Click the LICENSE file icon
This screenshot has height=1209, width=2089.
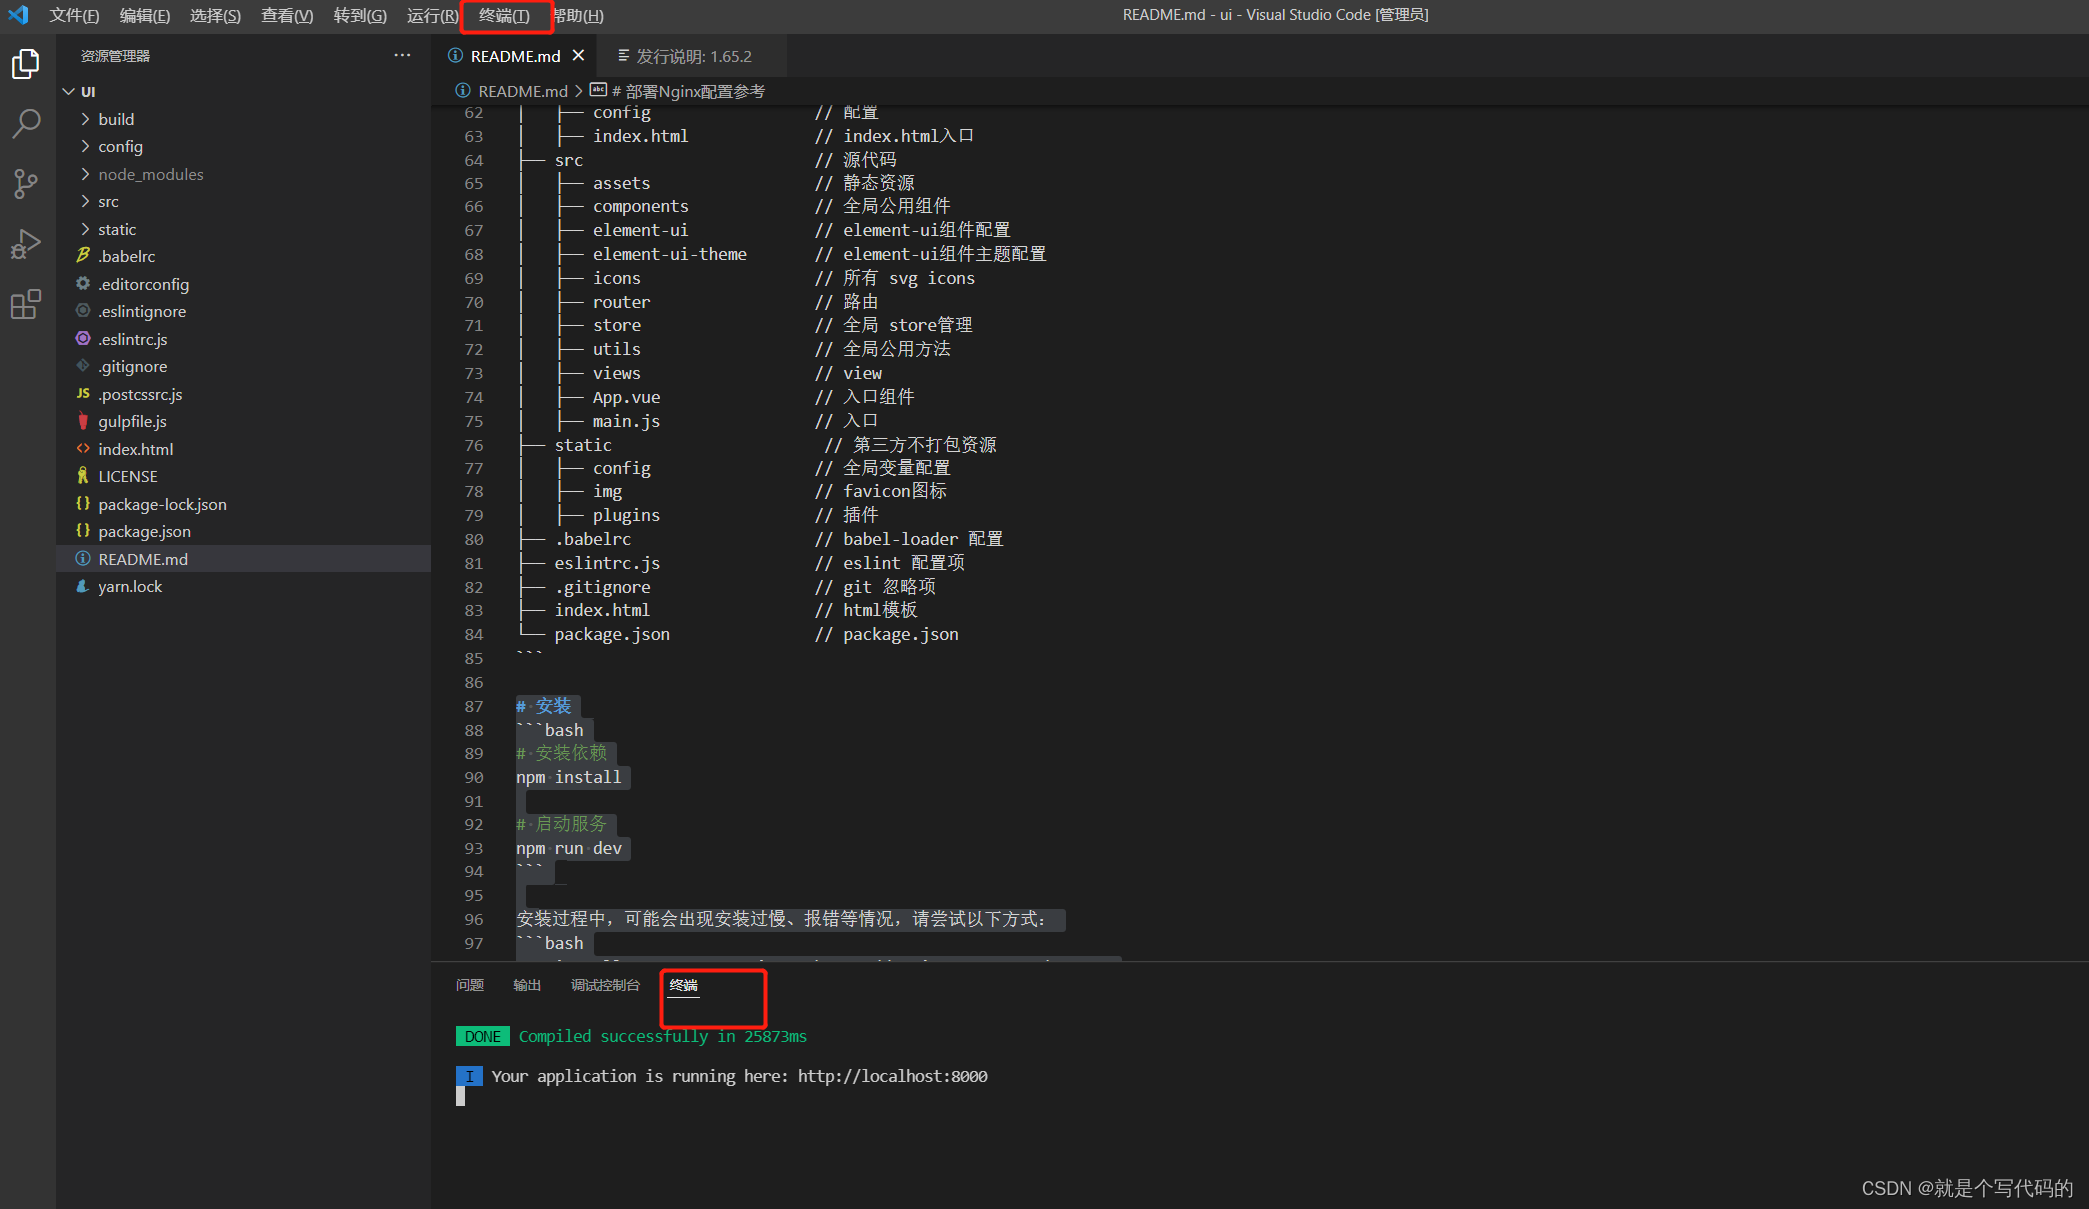[x=83, y=476]
